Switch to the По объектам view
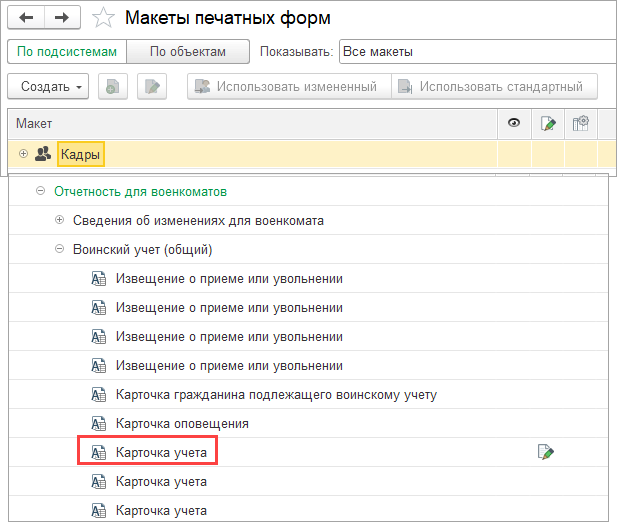The width and height of the screenshot is (617, 522). tap(188, 51)
